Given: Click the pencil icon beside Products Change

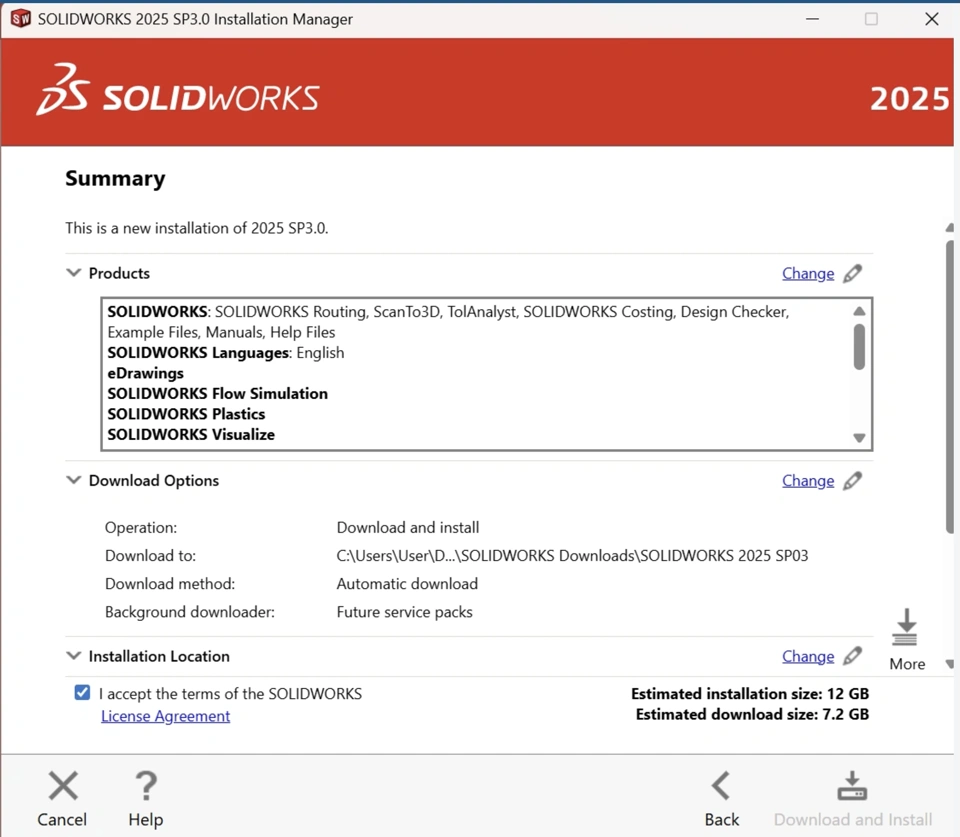Looking at the screenshot, I should [852, 274].
